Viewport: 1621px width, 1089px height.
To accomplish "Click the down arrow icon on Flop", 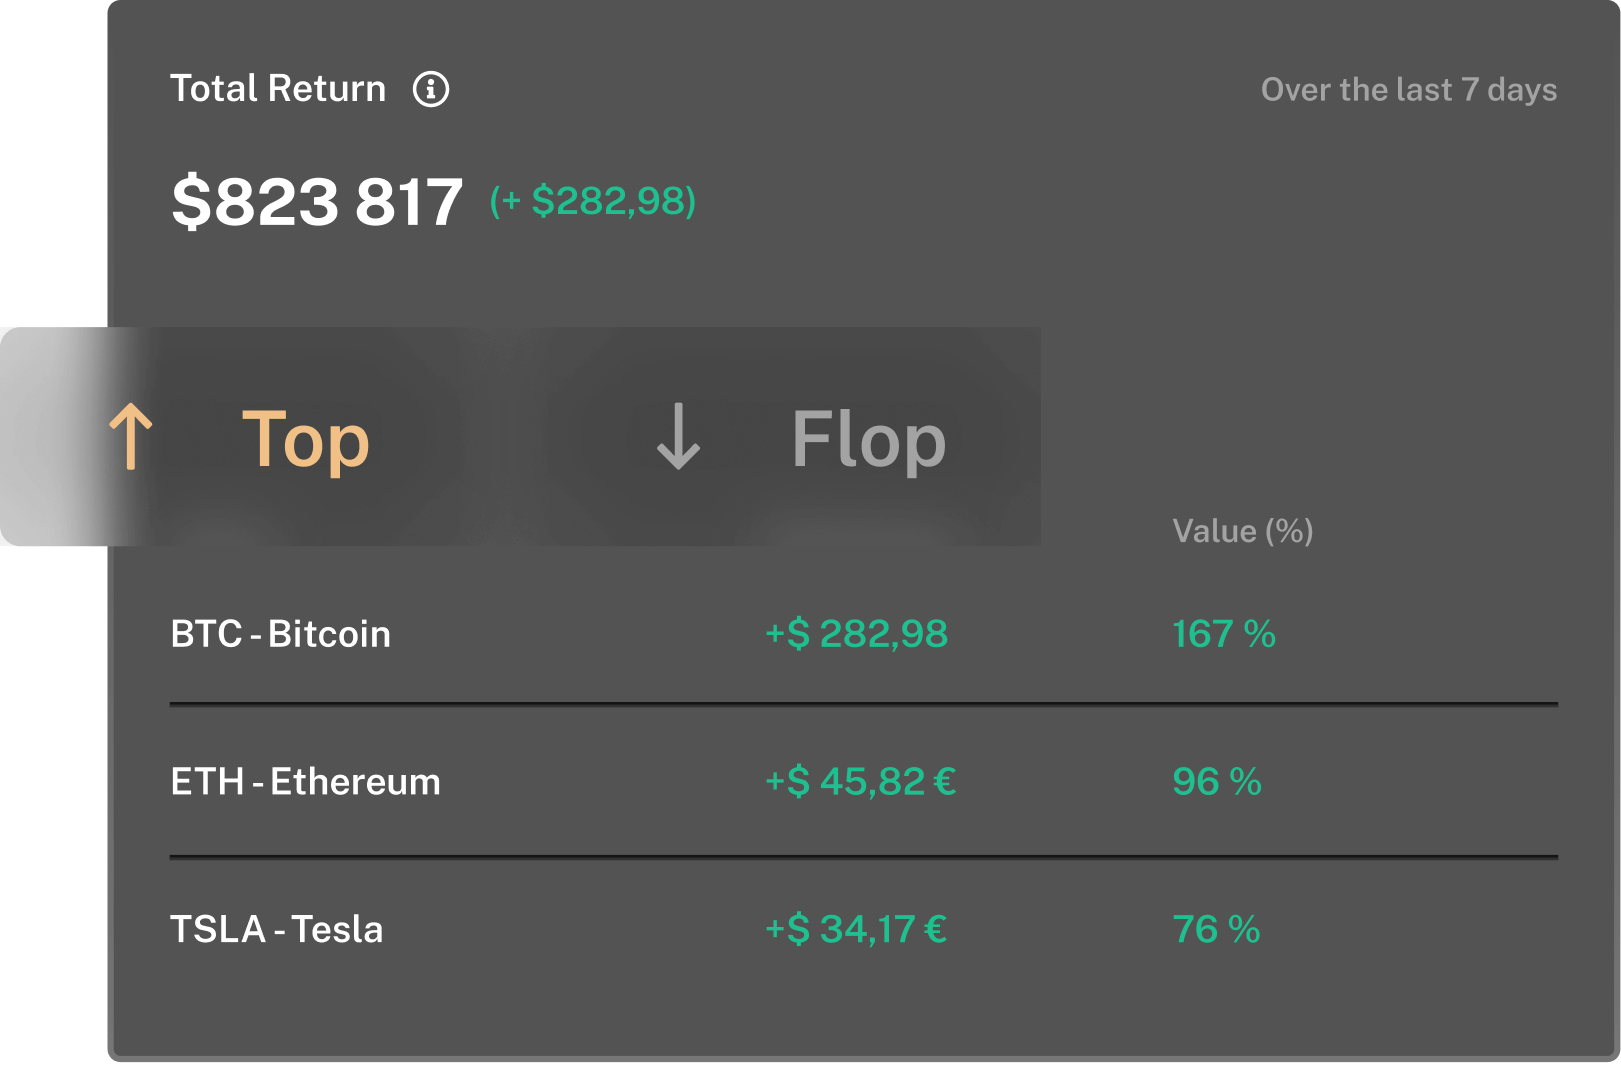I will tap(678, 437).
